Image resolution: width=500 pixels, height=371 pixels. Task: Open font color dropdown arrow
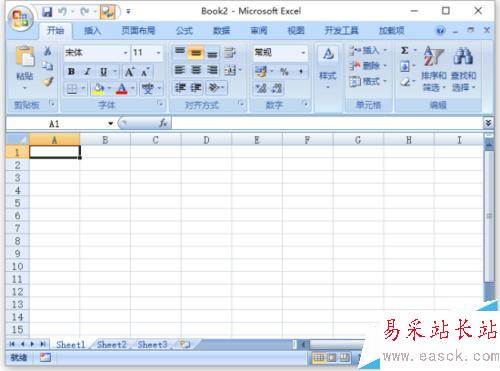pos(132,89)
